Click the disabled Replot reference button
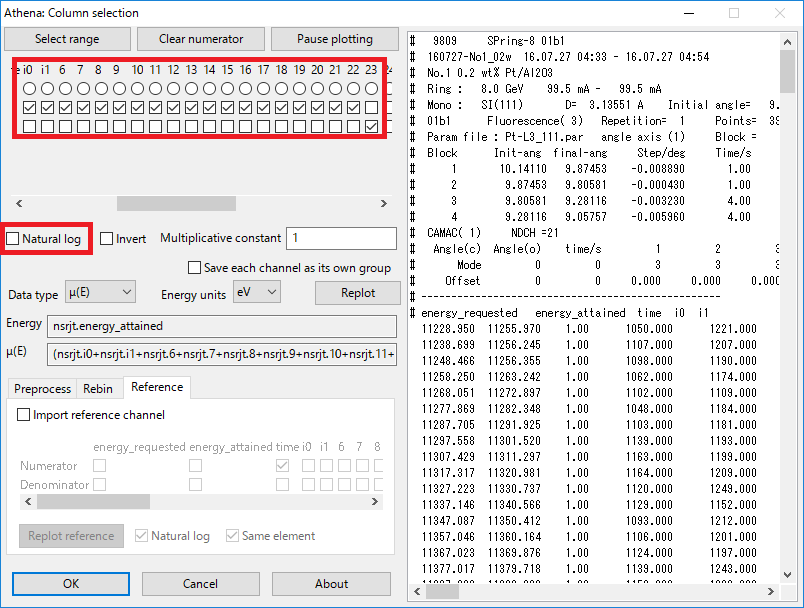 71,536
